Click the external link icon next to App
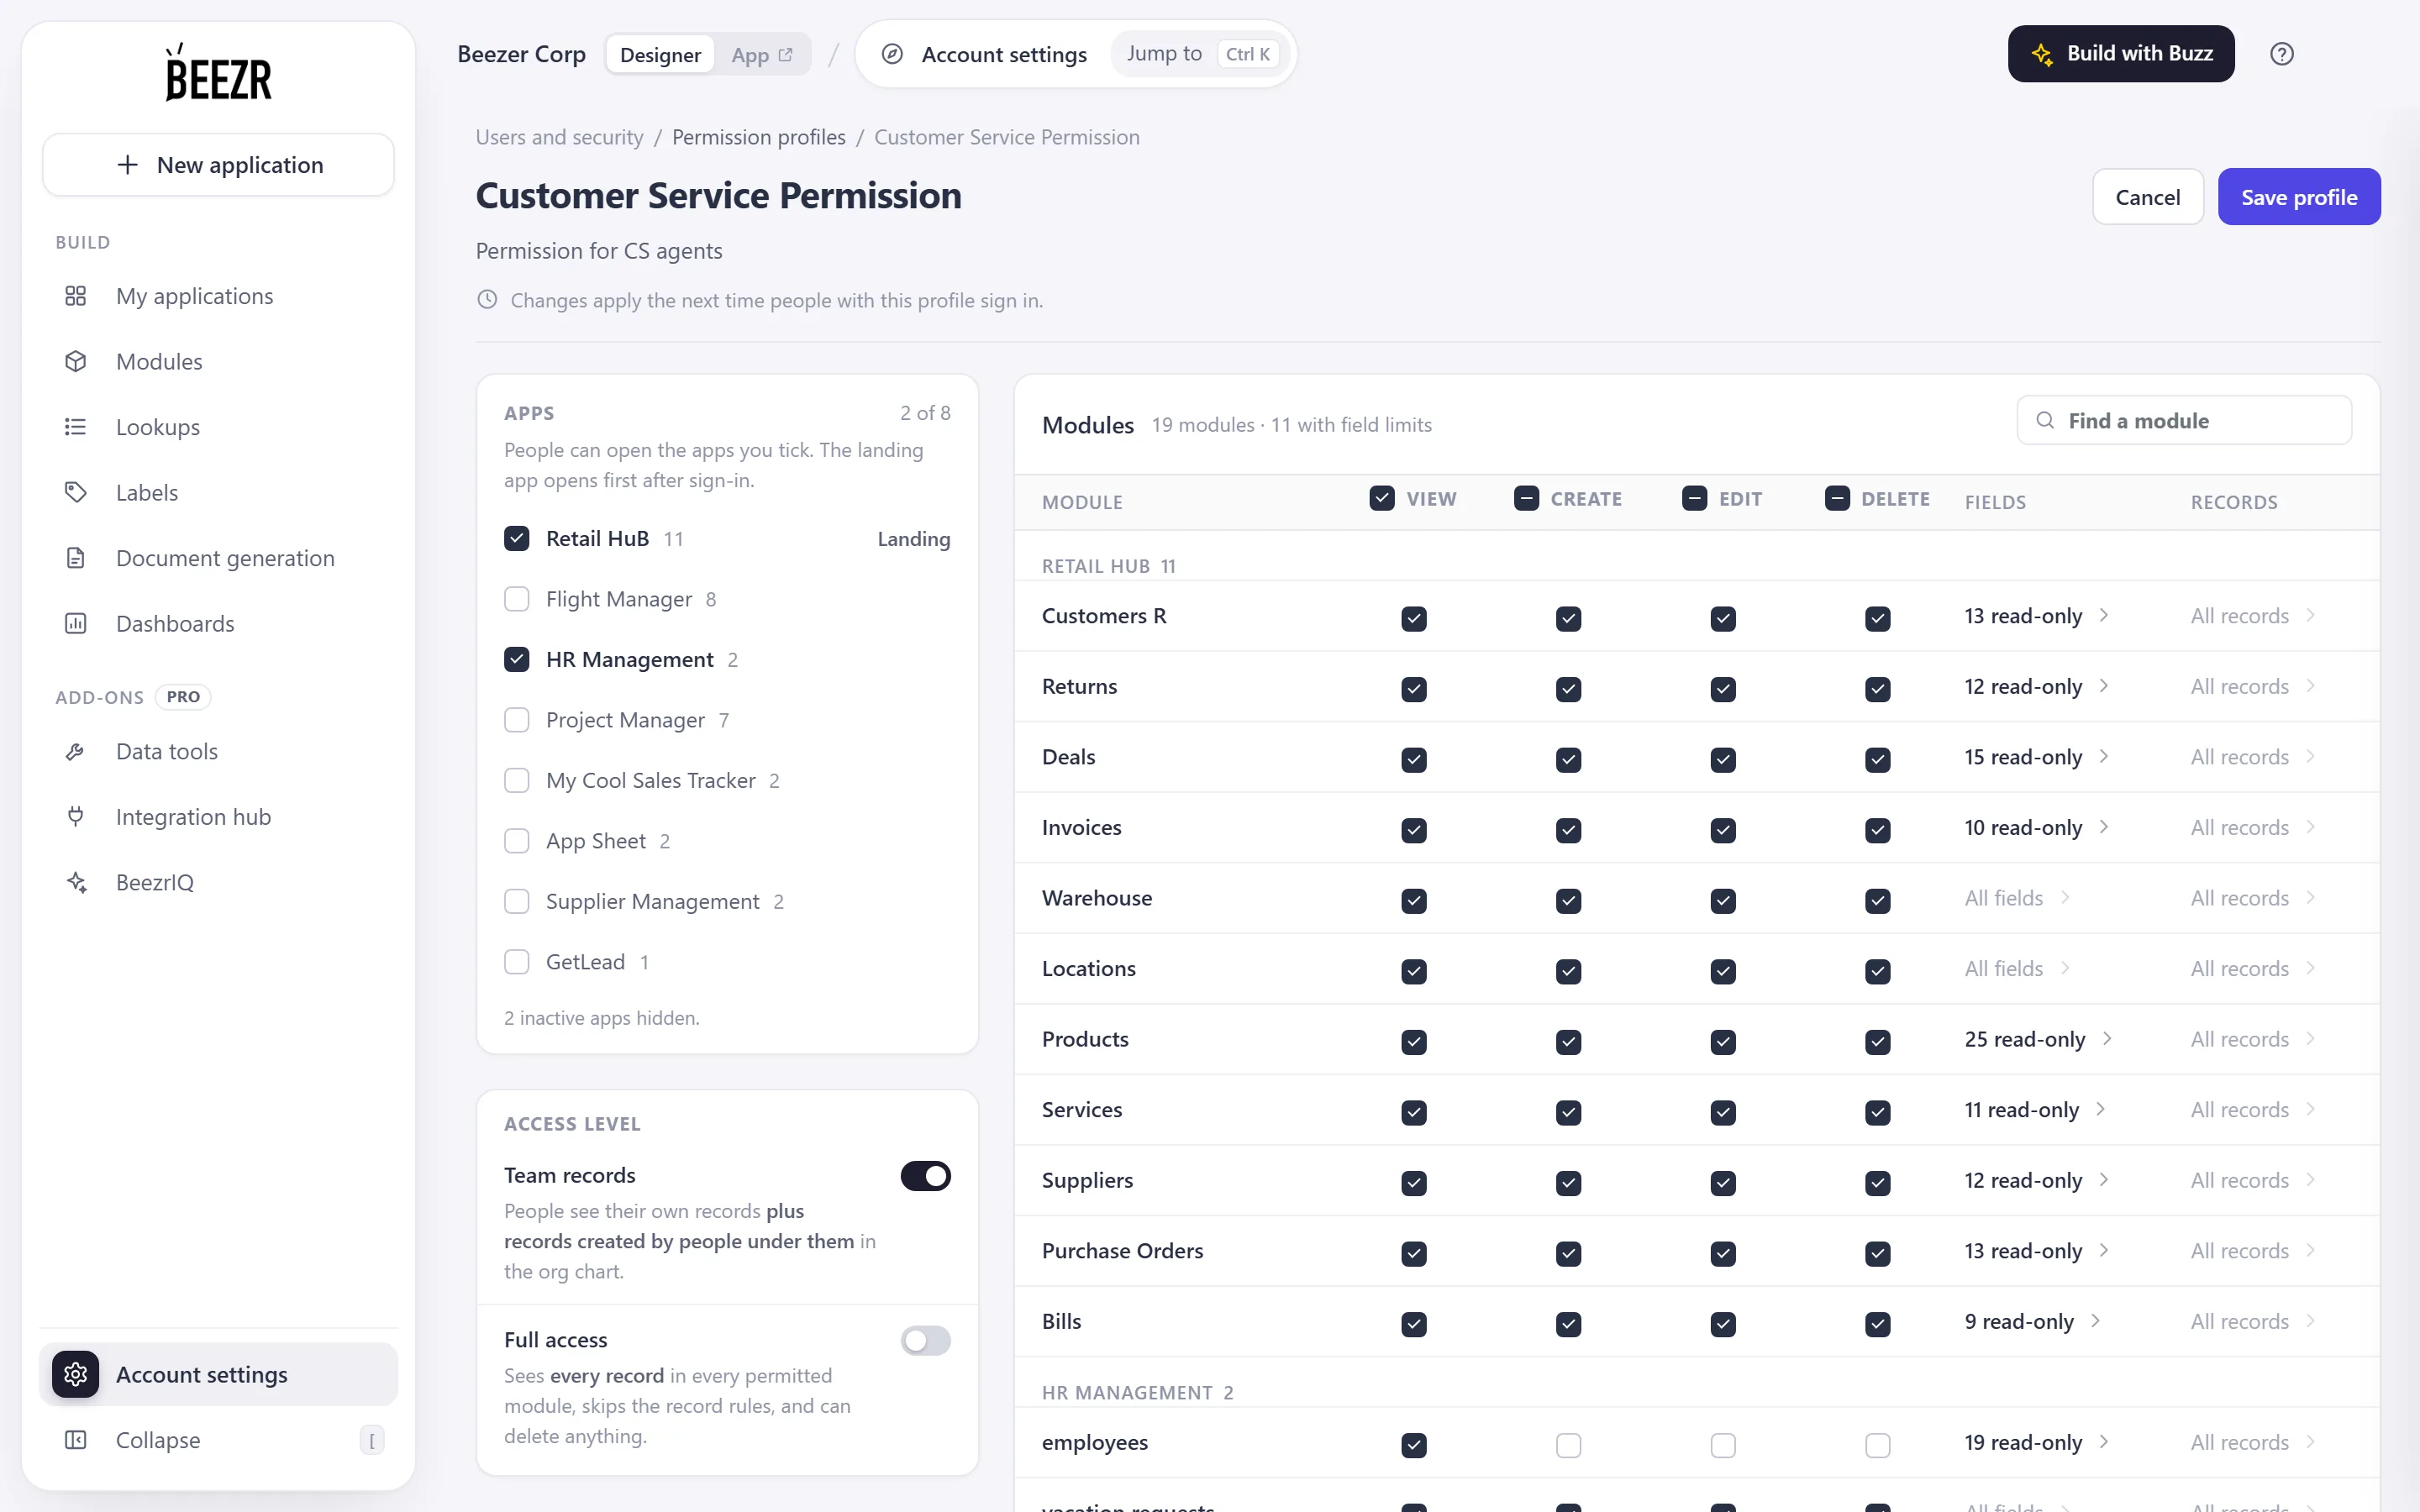 [786, 55]
